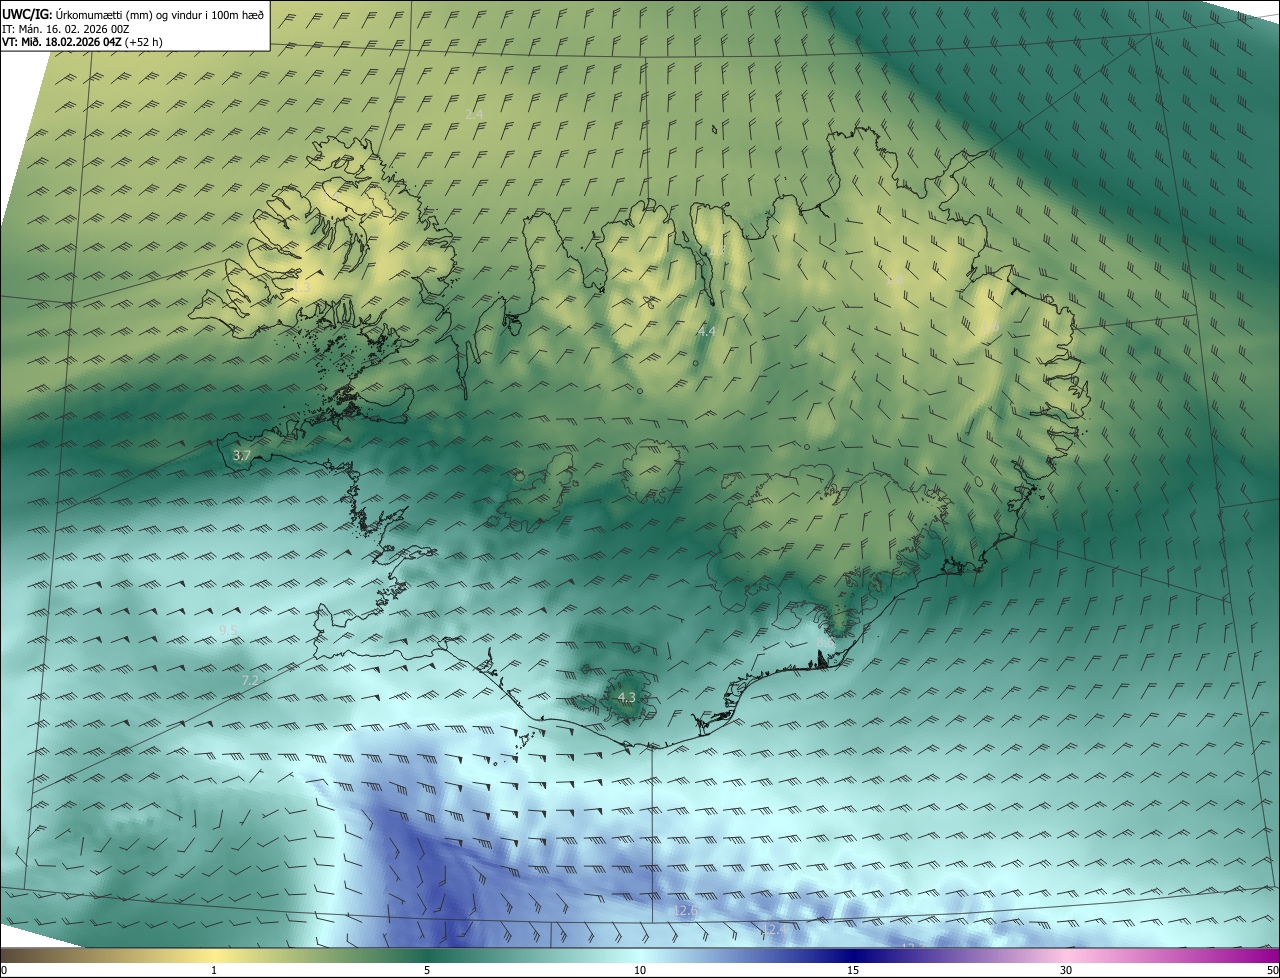Image resolution: width=1280 pixels, height=978 pixels.
Task: Click the "1" tick on the color scale
Action: 214,970
